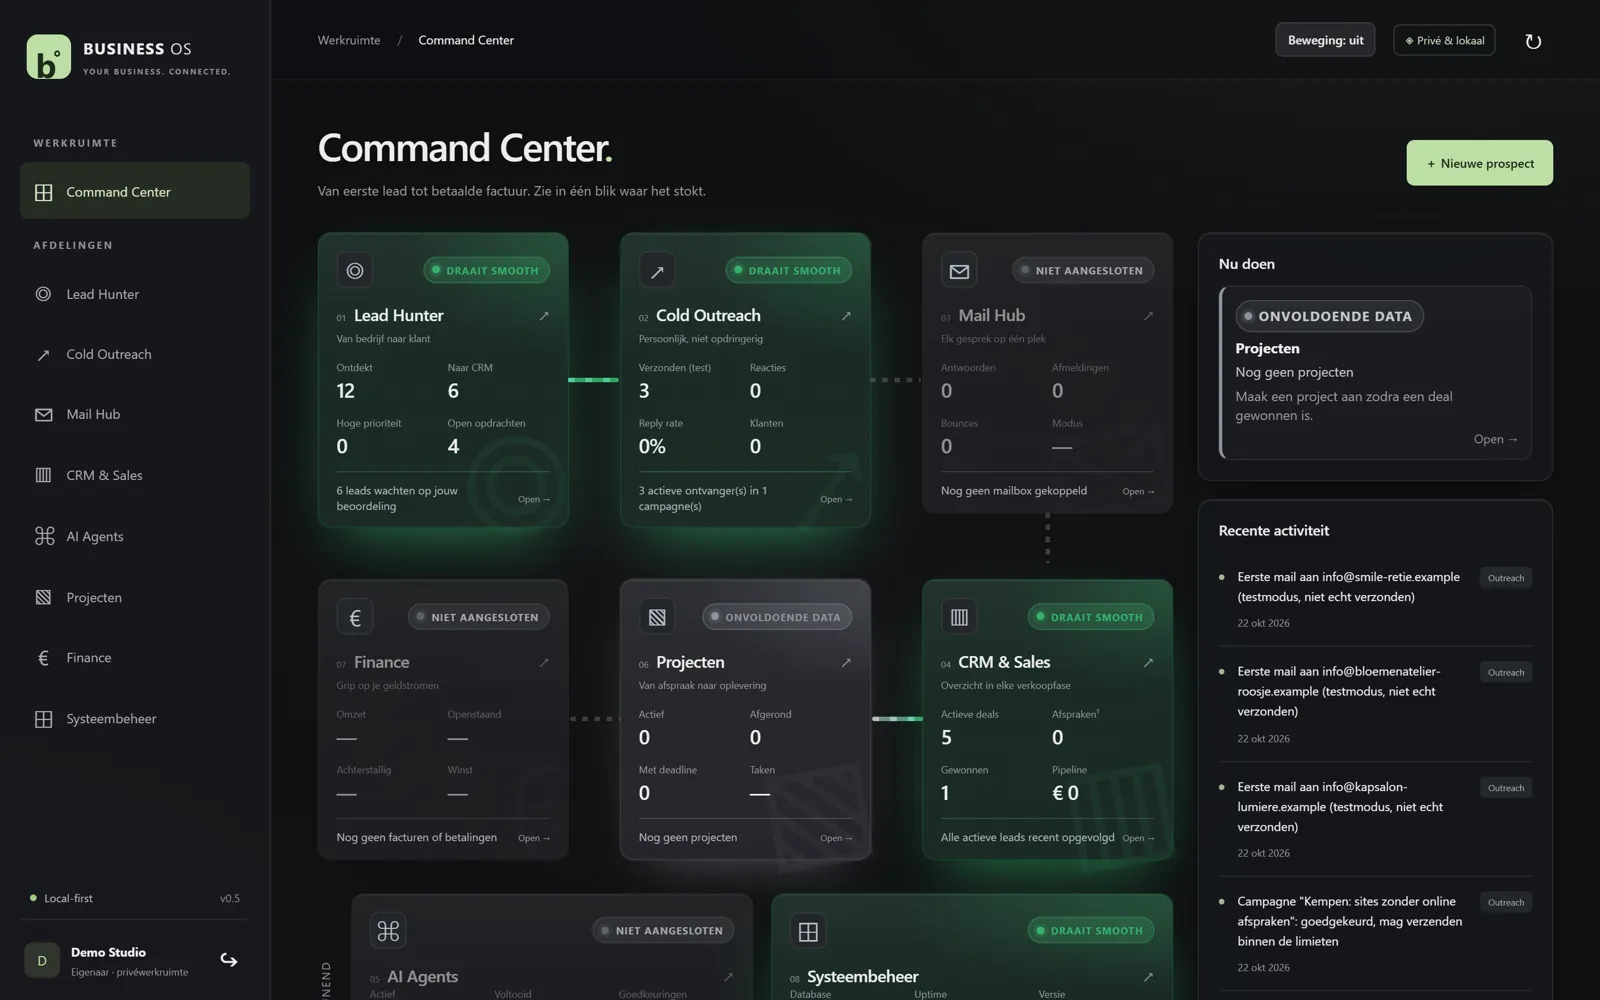Screen dimensions: 1600x1000
Task: Open Command Center in sidebar
Action: (x=135, y=191)
